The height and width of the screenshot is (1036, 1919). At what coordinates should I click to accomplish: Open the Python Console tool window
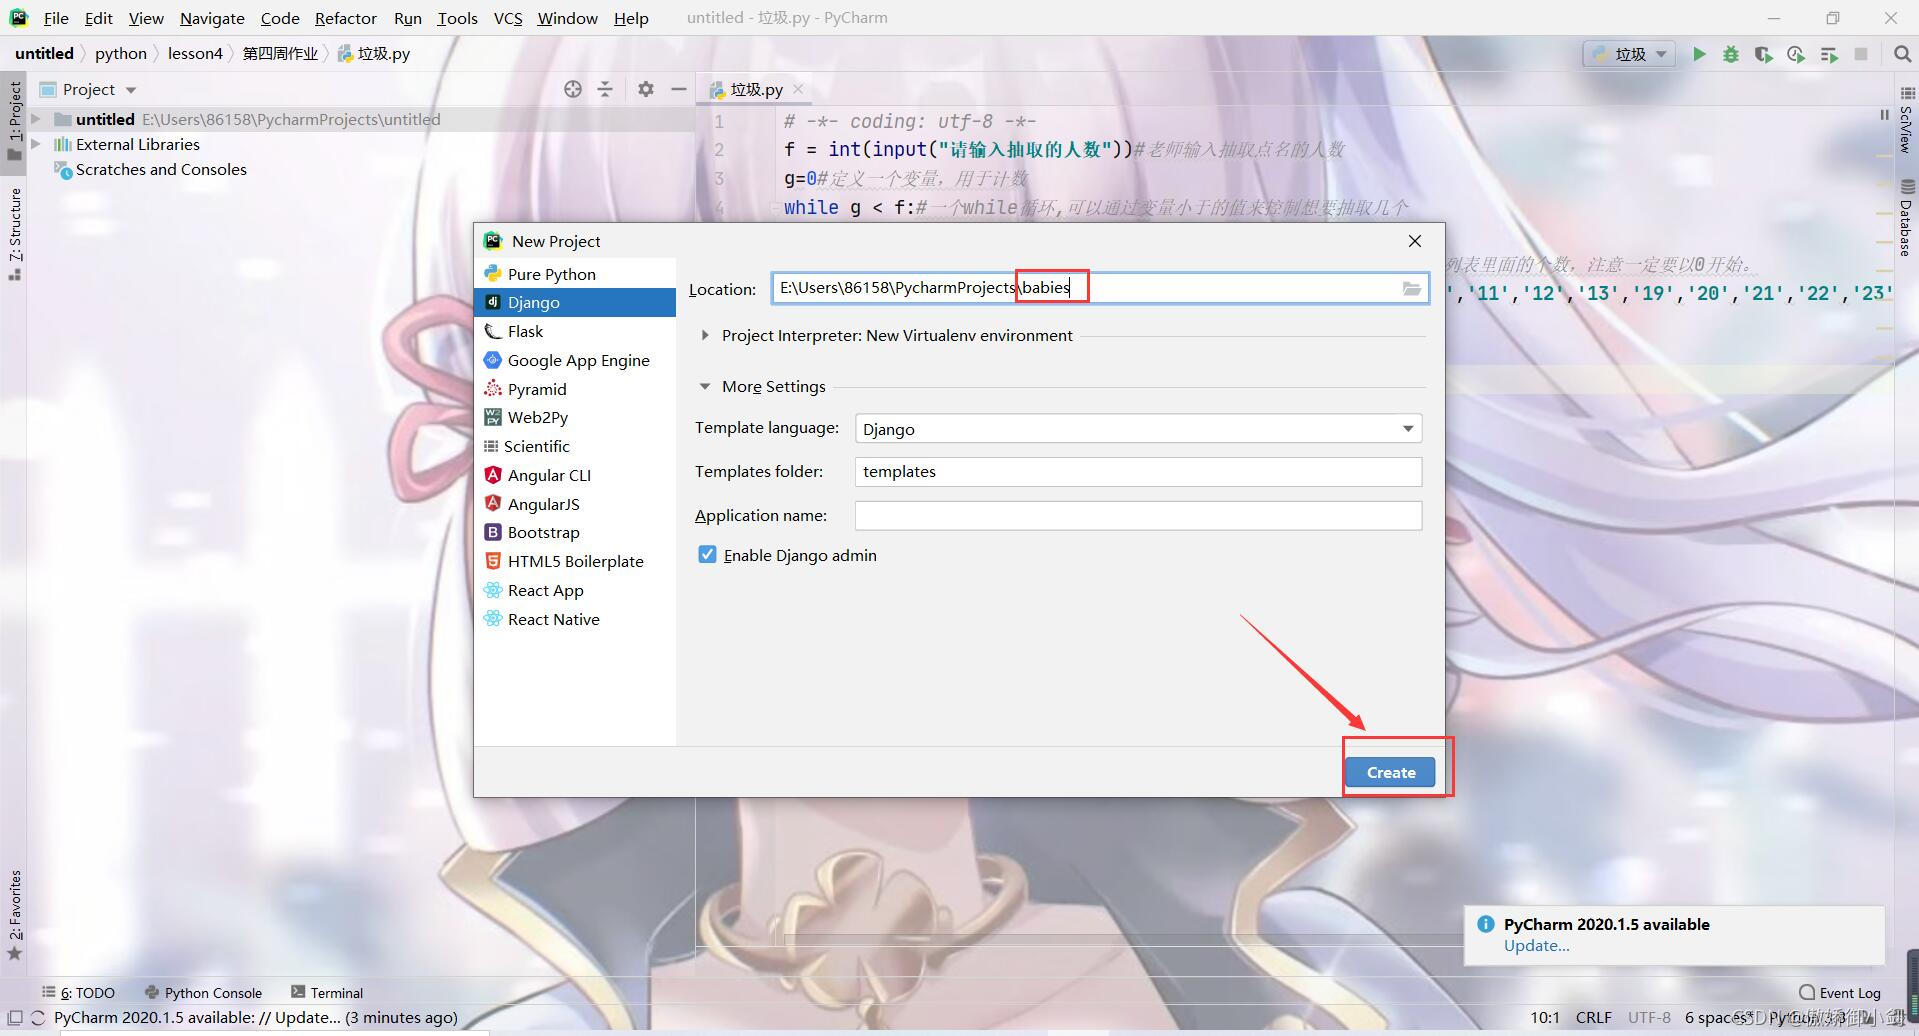pos(203,992)
